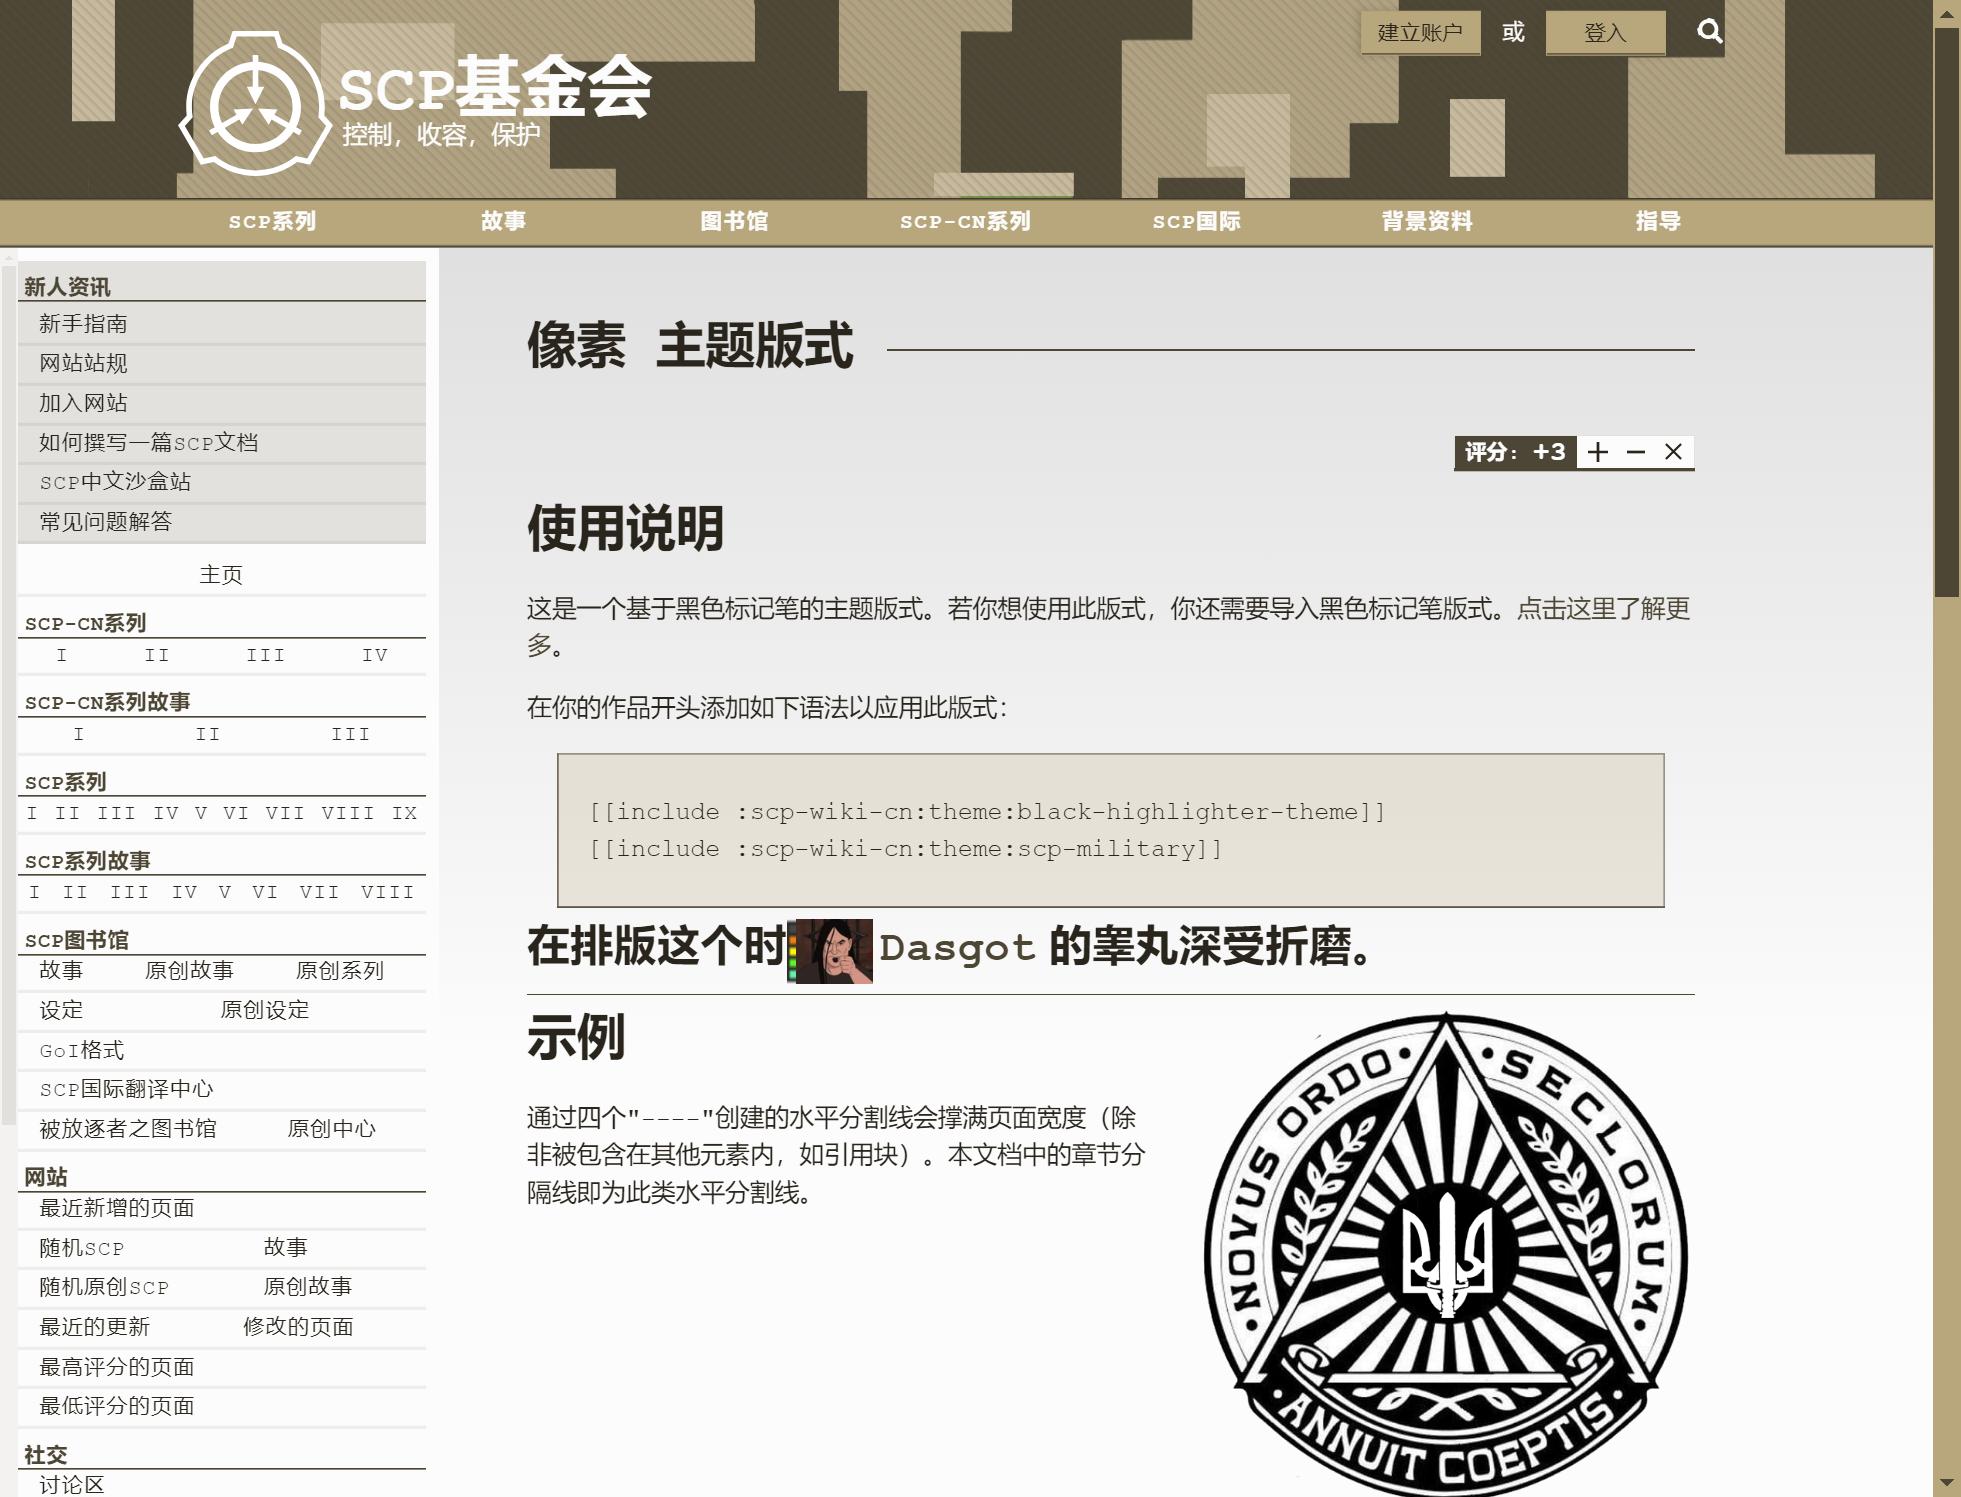Click the search magnifier icon
The width and height of the screenshot is (1961, 1497).
pos(1709,32)
